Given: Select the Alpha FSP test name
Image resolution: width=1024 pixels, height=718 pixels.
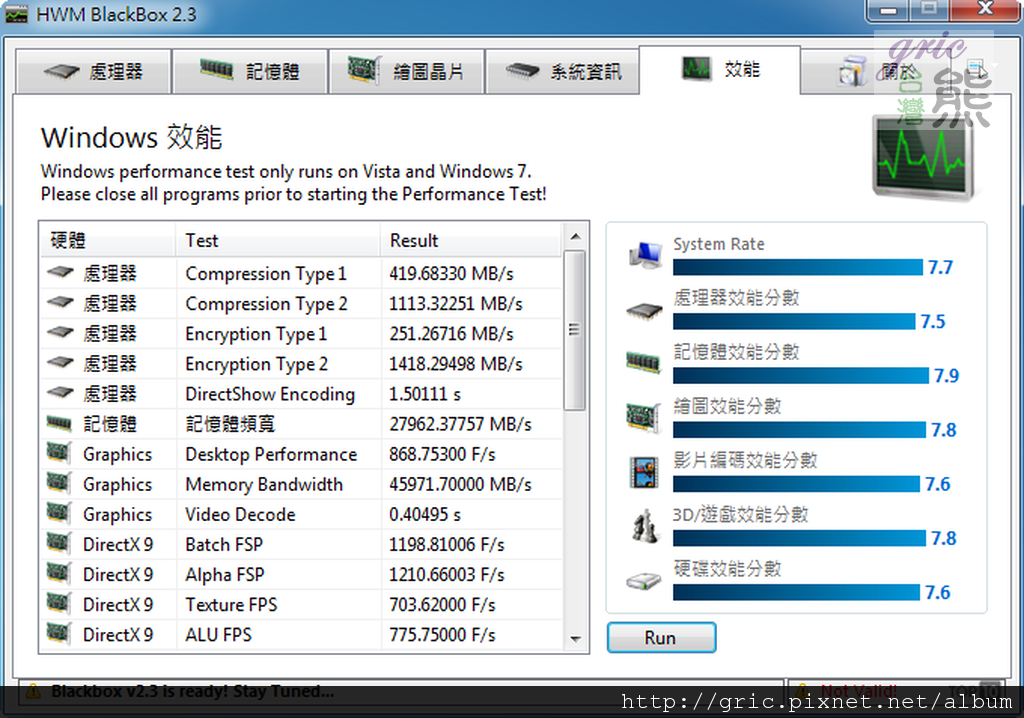Looking at the screenshot, I should tap(225, 574).
